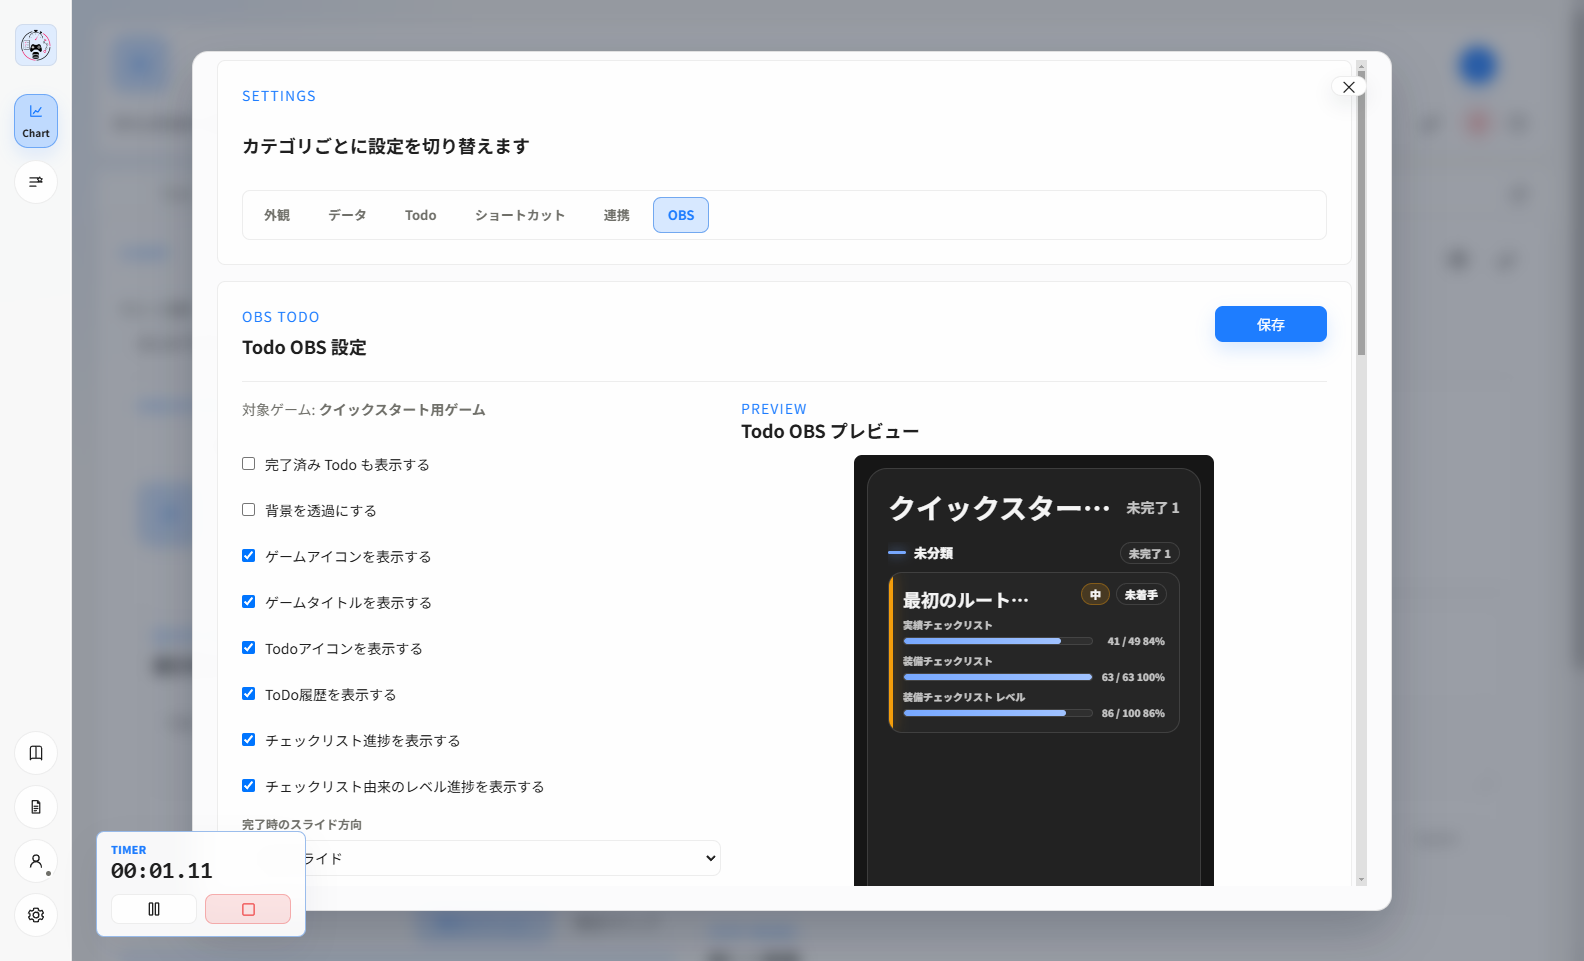This screenshot has height=961, width=1584.
Task: Click the 最初のルート todo title in preview
Action: (966, 600)
